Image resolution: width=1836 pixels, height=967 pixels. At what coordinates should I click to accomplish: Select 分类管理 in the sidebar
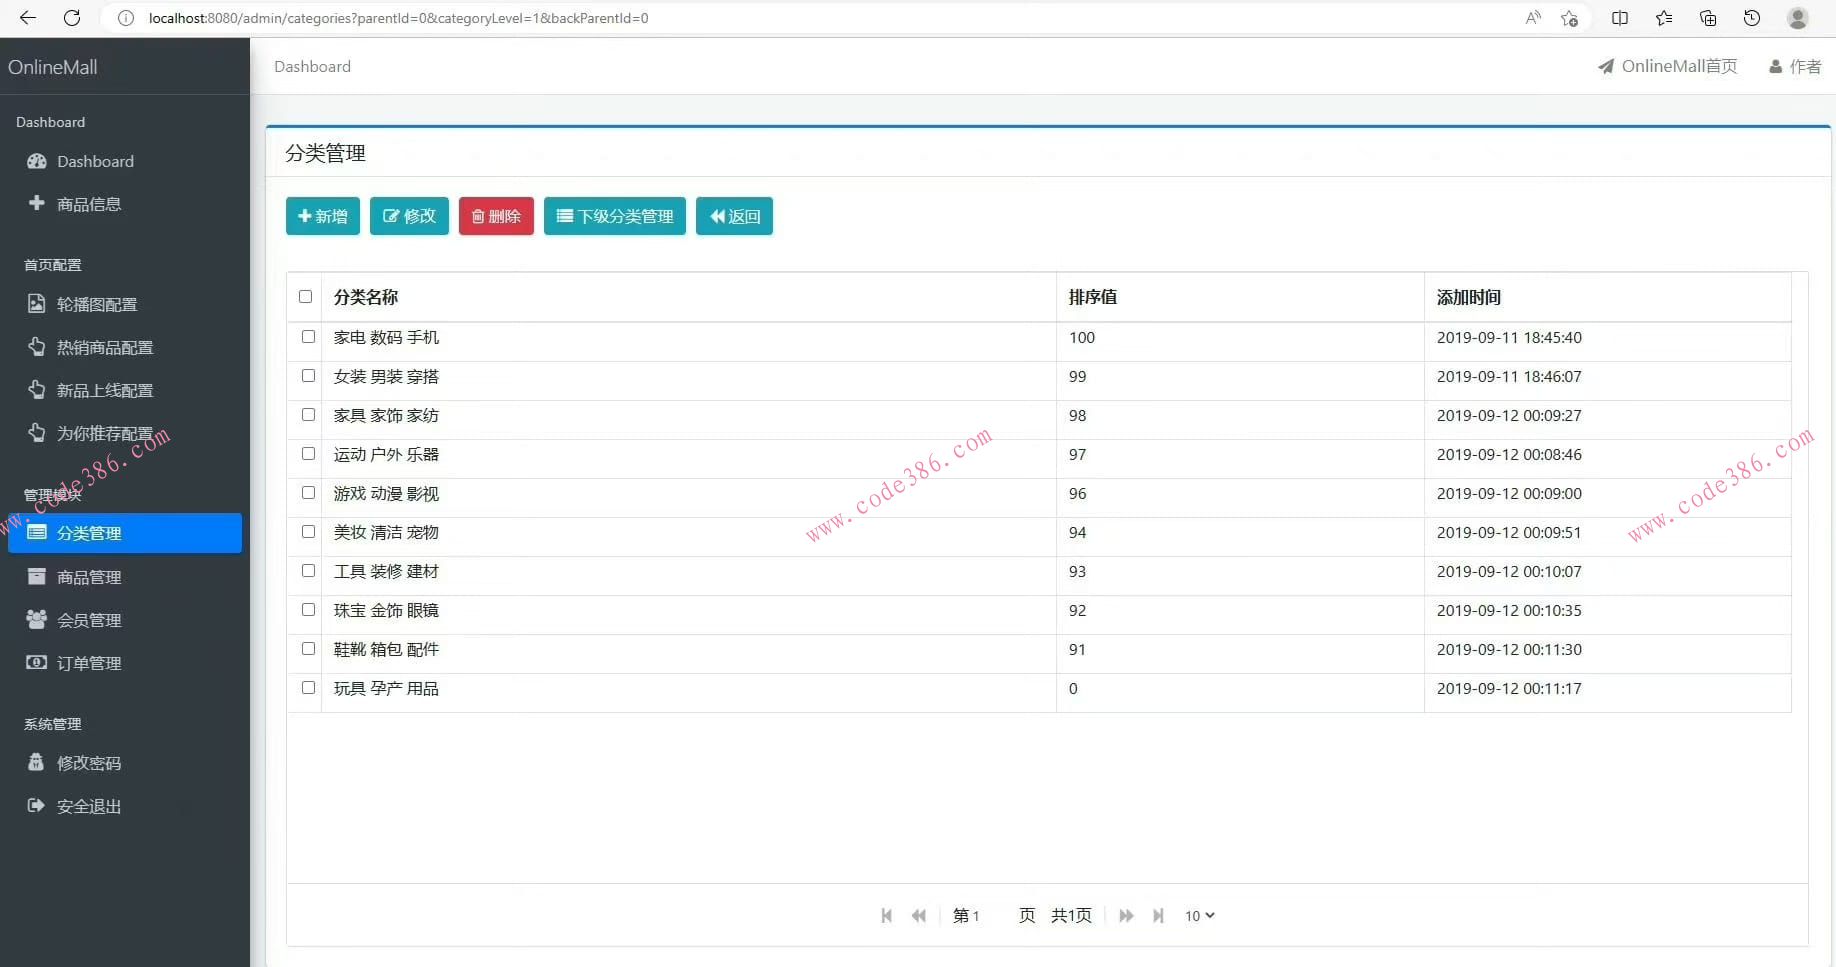click(125, 533)
